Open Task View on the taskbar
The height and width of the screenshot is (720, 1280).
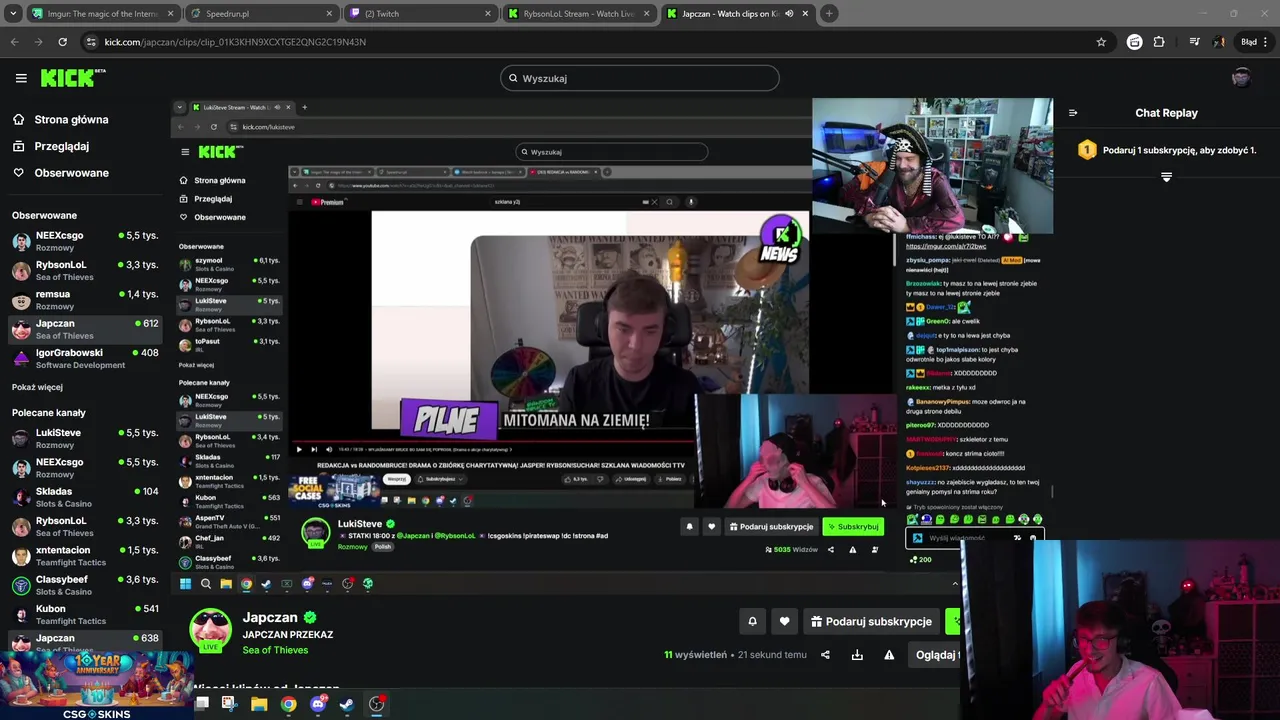point(202,704)
